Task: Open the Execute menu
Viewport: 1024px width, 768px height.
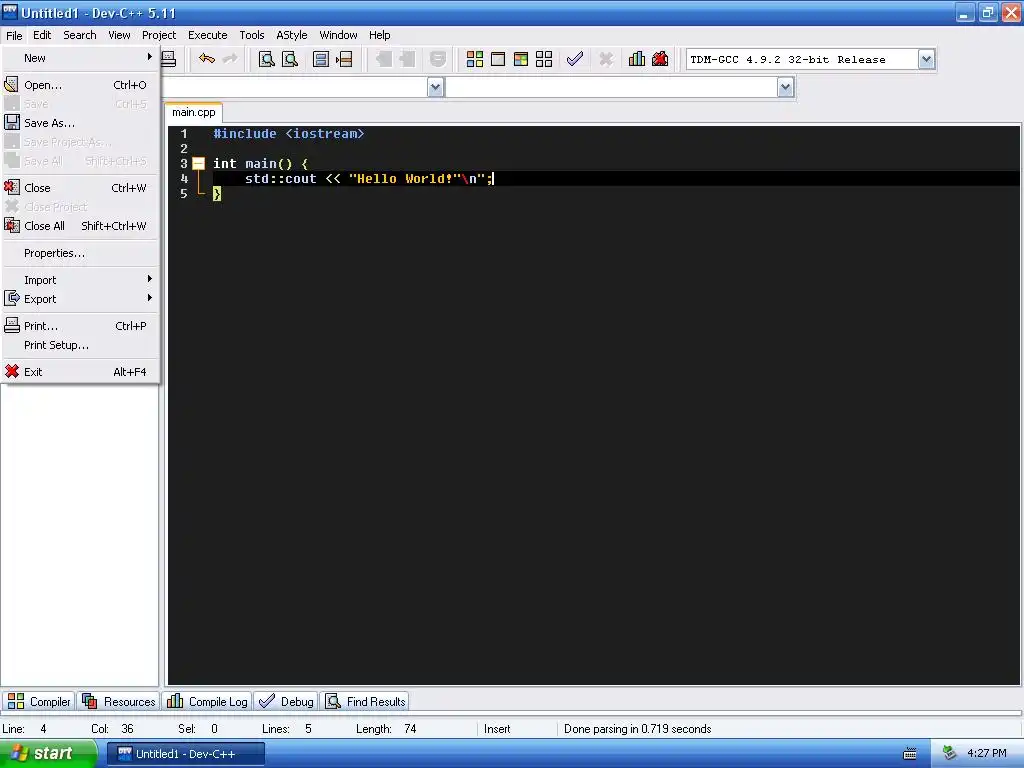Action: [208, 35]
